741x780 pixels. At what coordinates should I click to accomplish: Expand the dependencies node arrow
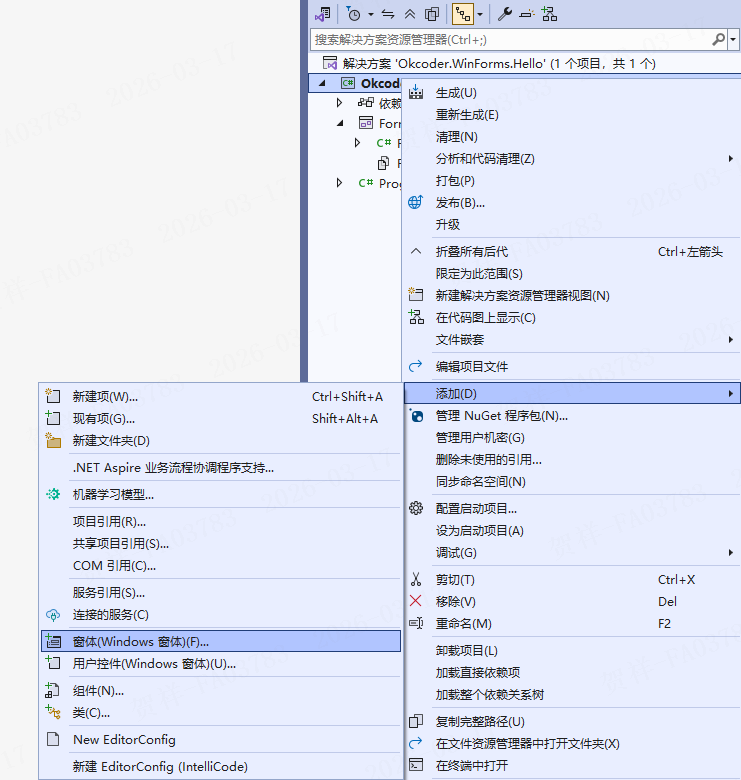coord(339,103)
